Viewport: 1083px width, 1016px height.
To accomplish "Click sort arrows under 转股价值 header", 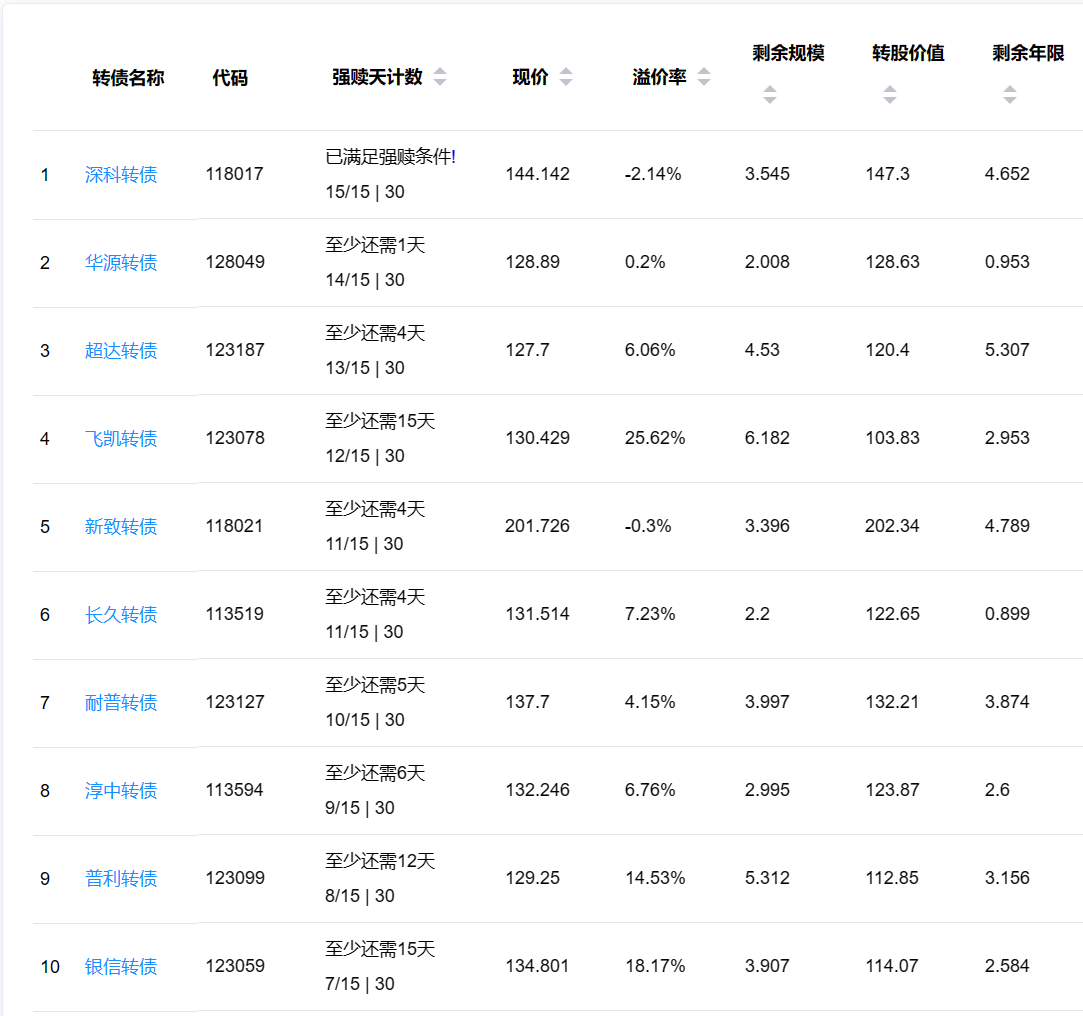I will click(889, 95).
